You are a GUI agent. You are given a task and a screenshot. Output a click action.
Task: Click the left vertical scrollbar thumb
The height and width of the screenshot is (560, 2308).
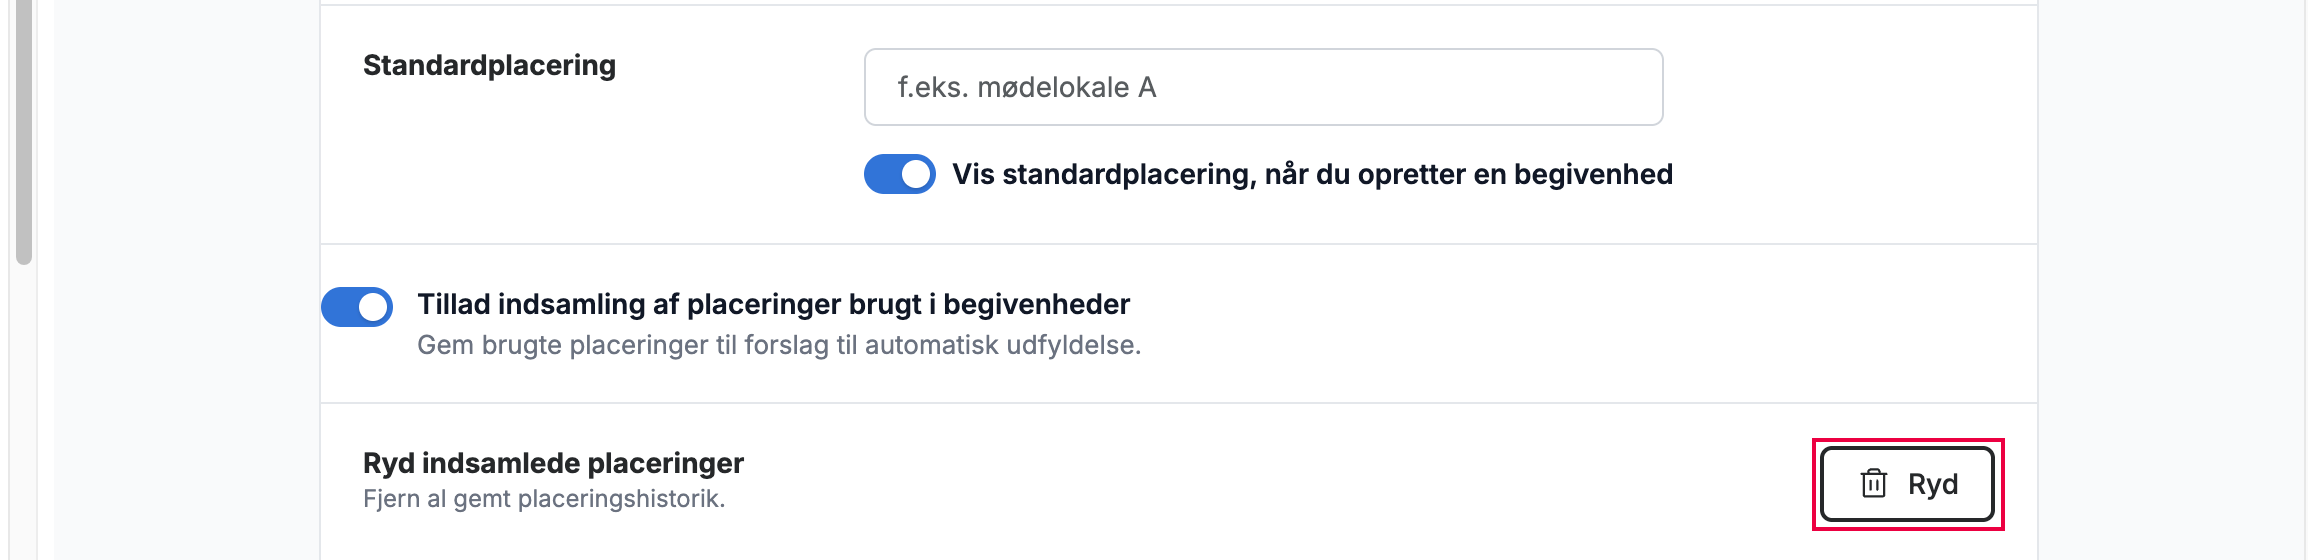coord(24,130)
